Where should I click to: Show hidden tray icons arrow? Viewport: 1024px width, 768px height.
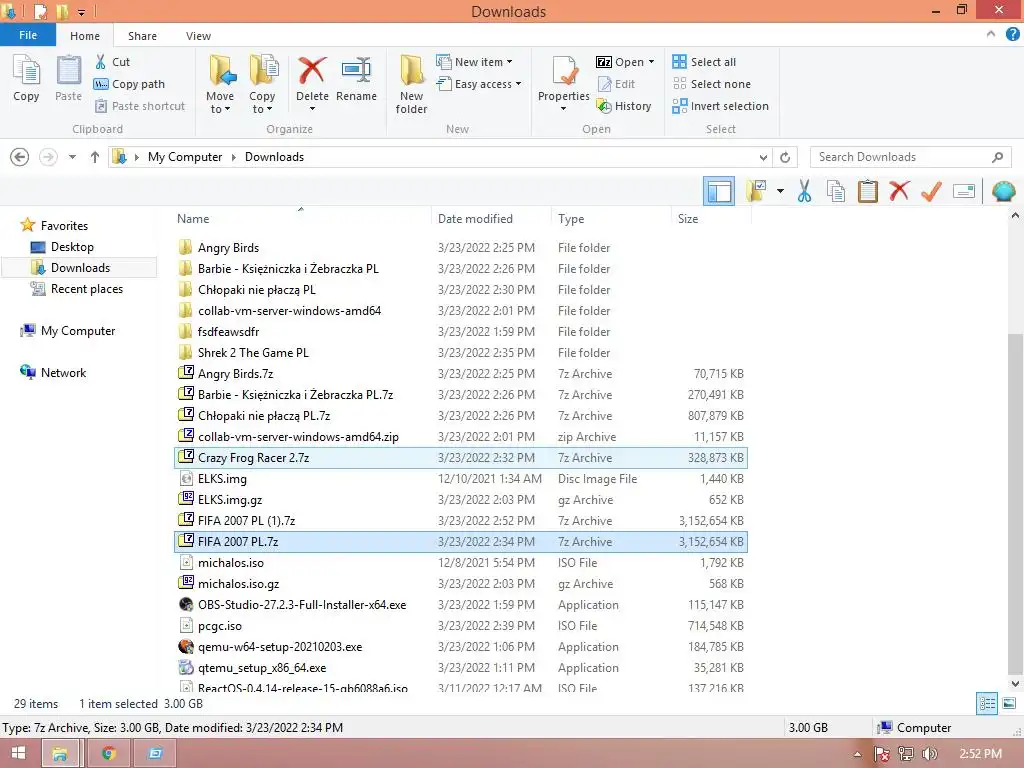click(857, 755)
